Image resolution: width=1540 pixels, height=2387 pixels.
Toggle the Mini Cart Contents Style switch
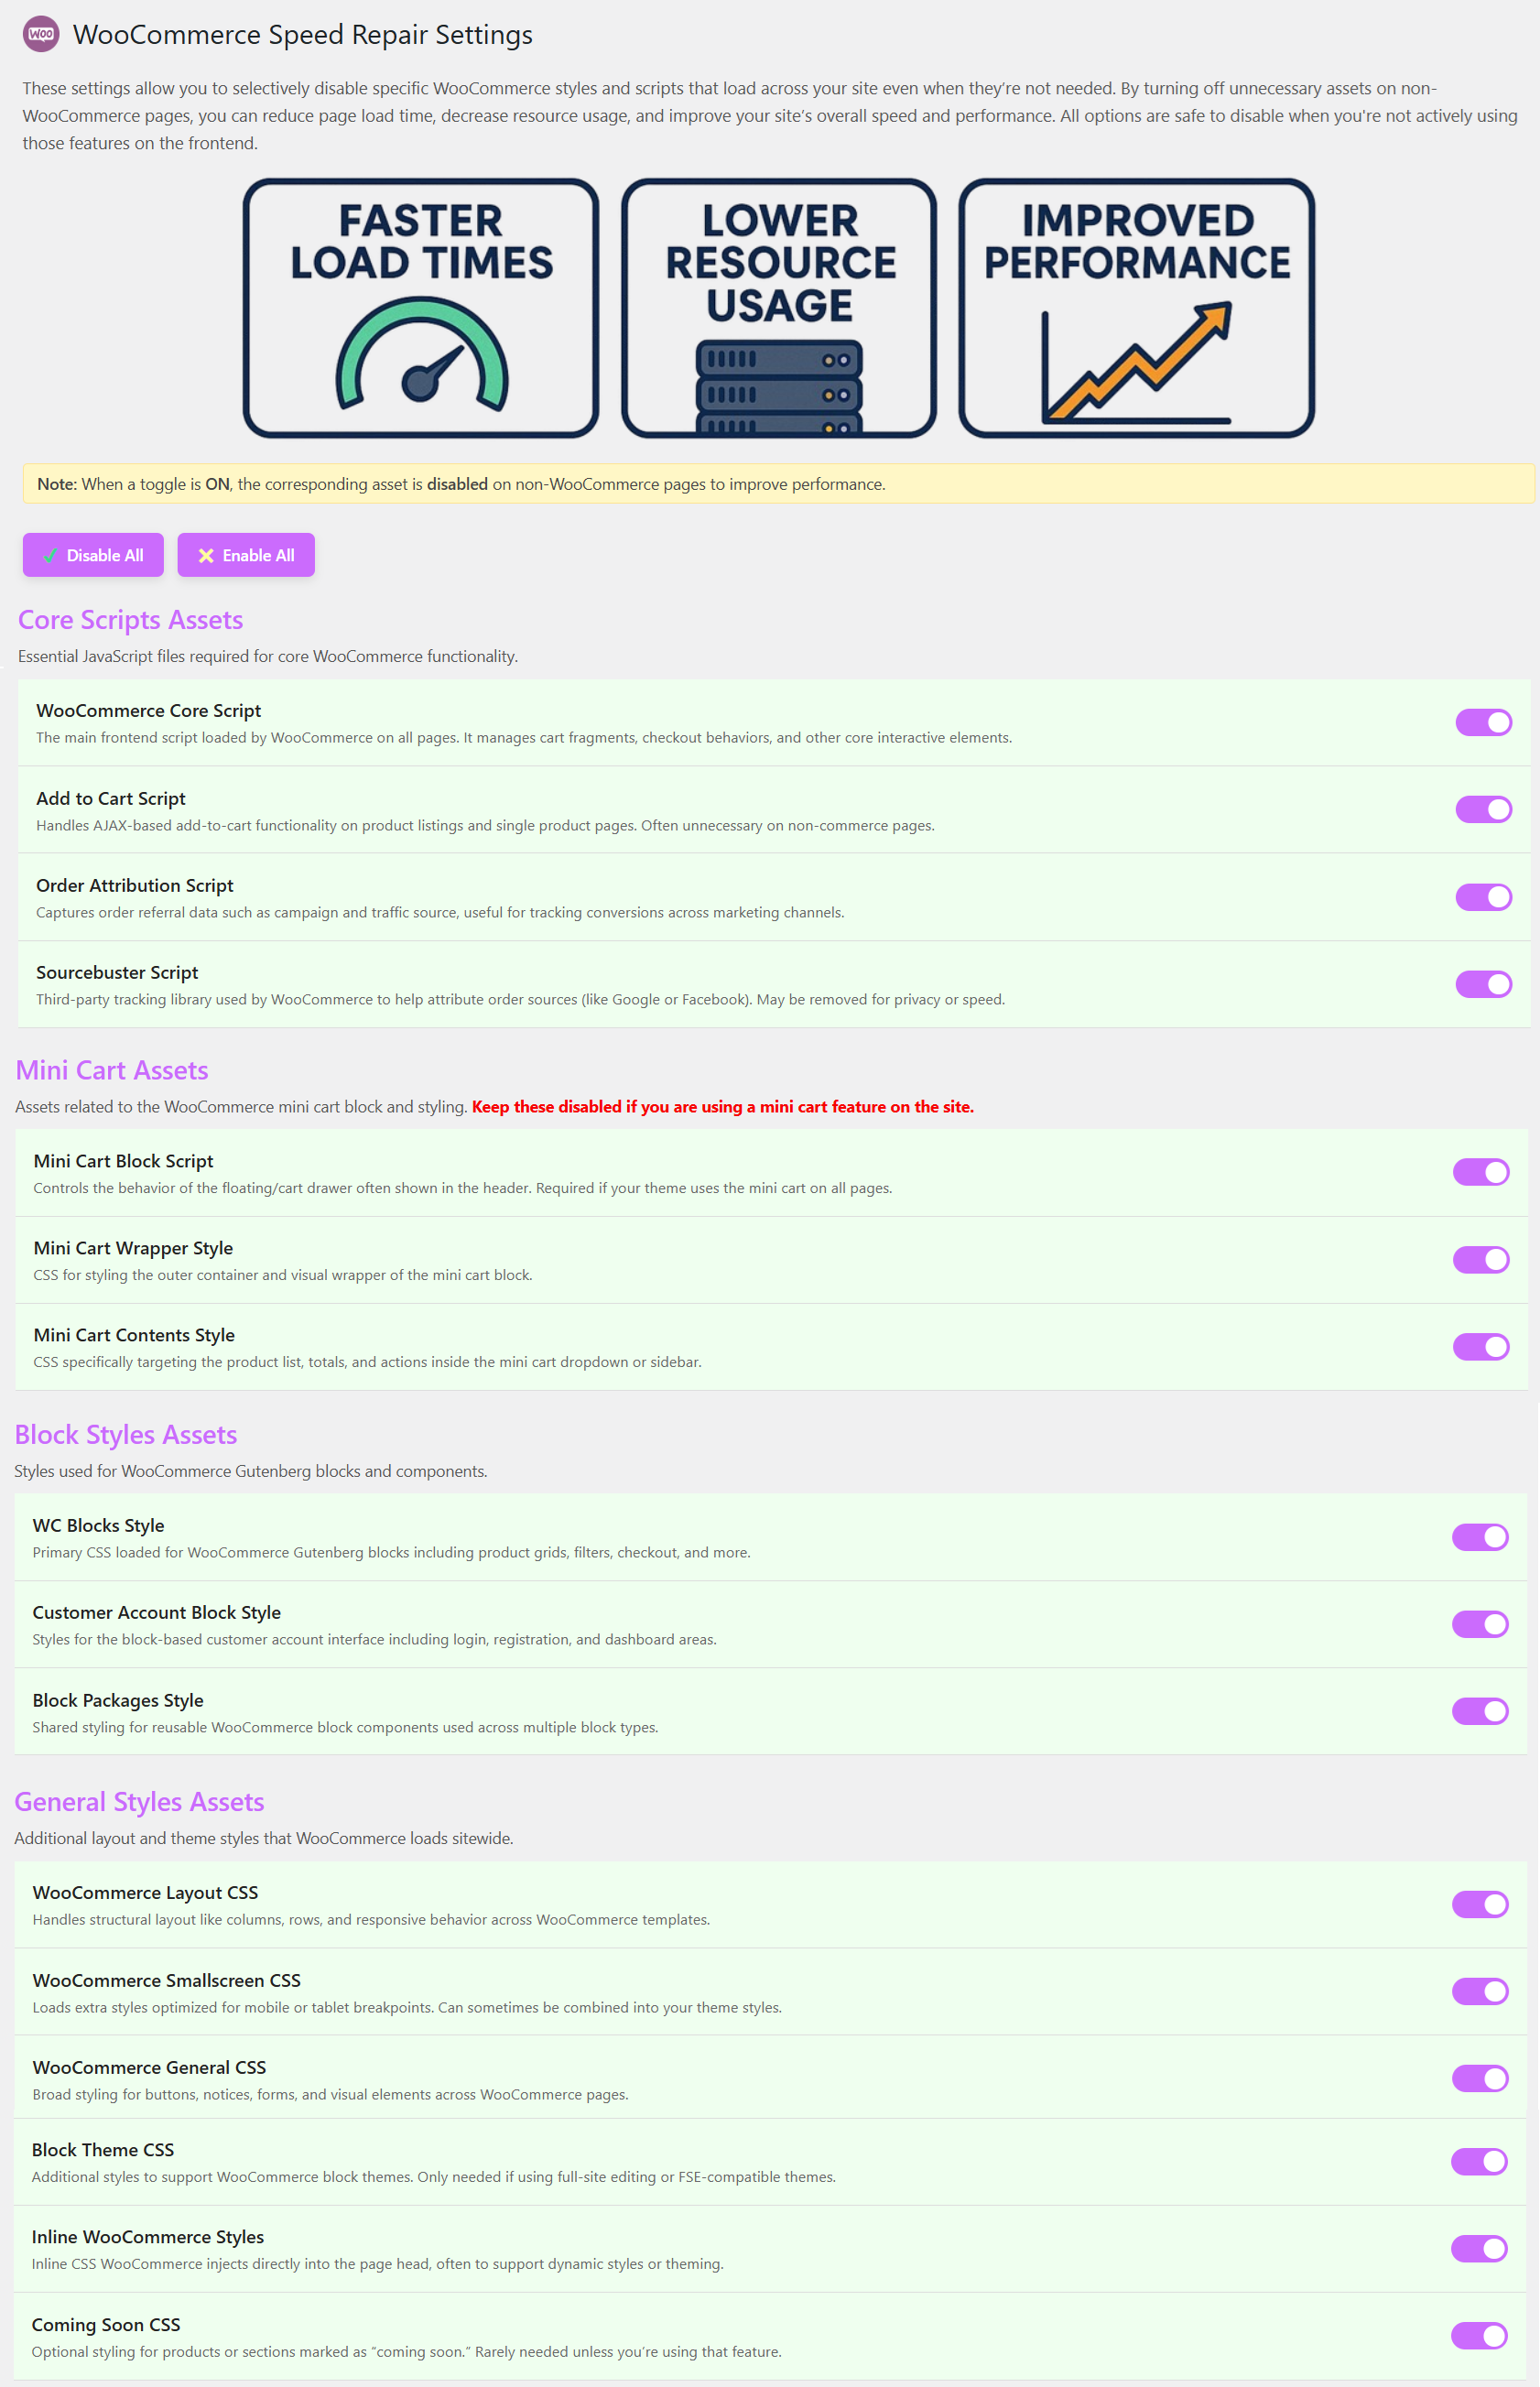(x=1481, y=1347)
